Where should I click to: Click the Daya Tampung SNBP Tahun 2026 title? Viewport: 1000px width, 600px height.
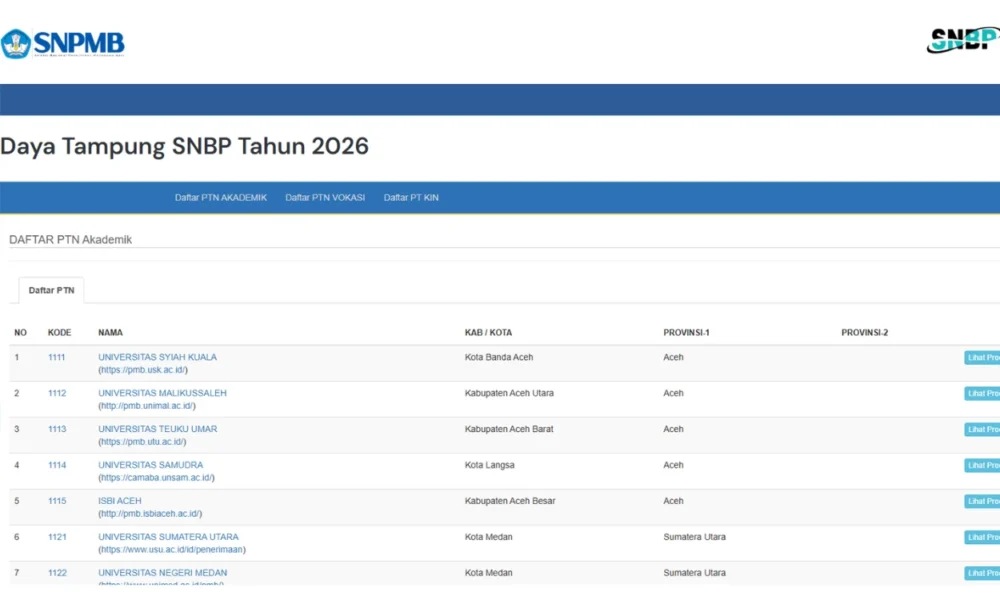(x=184, y=146)
